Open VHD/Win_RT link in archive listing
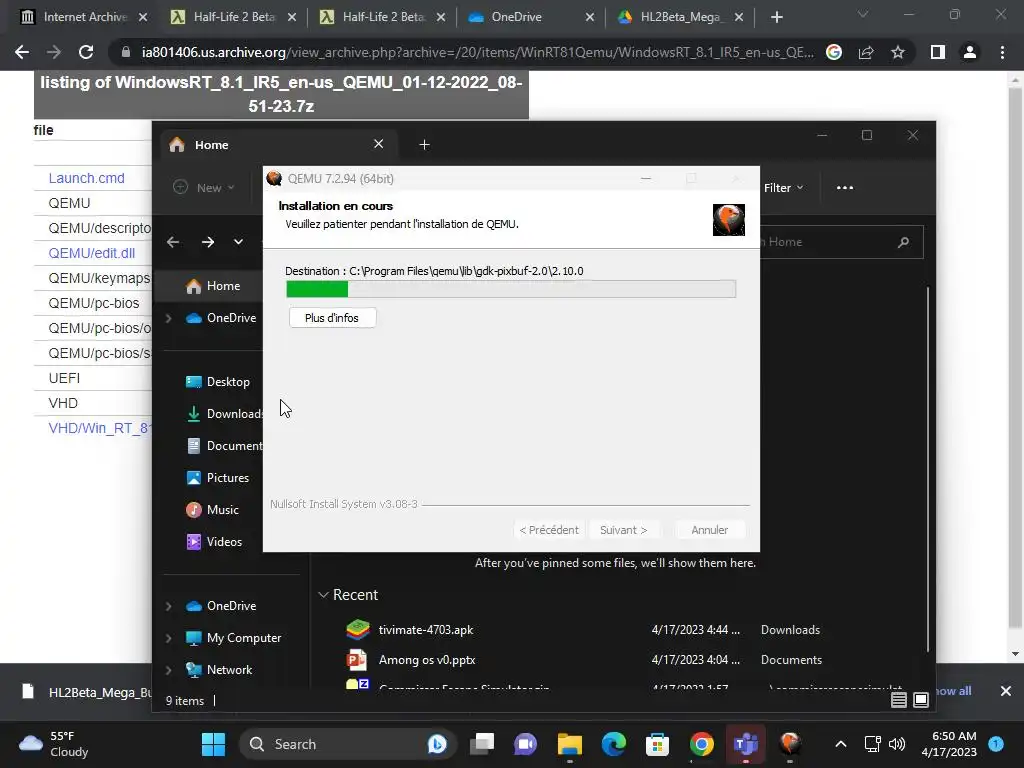This screenshot has width=1024, height=768. click(x=99, y=428)
